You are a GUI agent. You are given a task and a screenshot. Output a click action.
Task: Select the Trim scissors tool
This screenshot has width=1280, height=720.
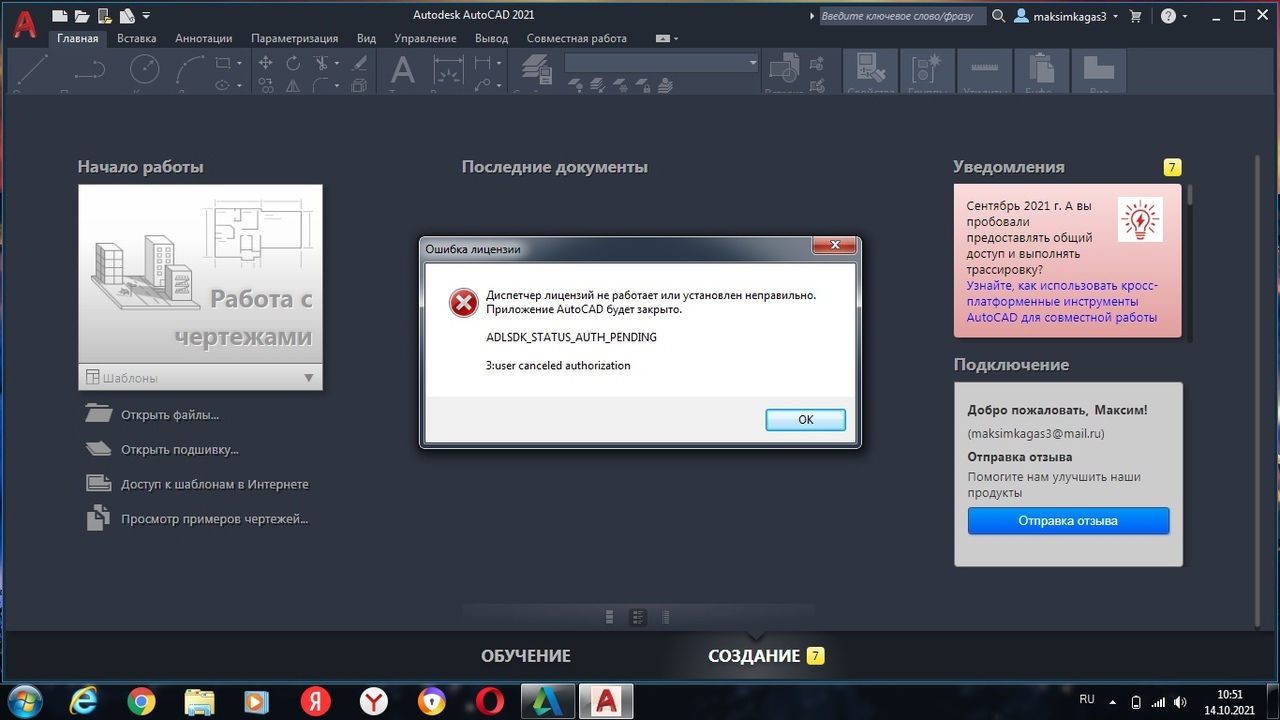click(x=322, y=63)
